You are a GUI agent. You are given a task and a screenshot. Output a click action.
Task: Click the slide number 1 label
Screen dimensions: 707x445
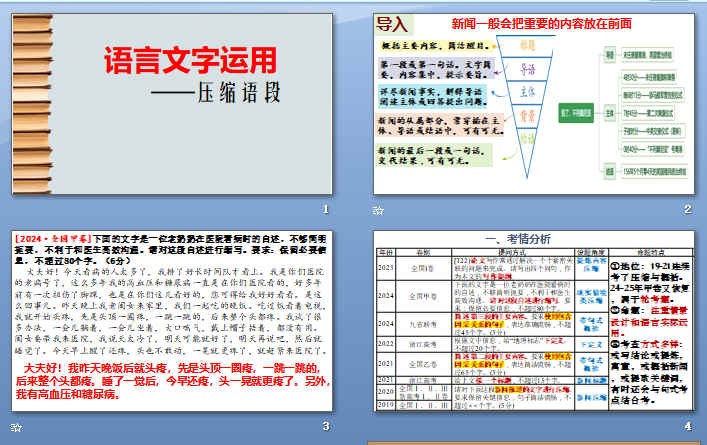click(325, 209)
